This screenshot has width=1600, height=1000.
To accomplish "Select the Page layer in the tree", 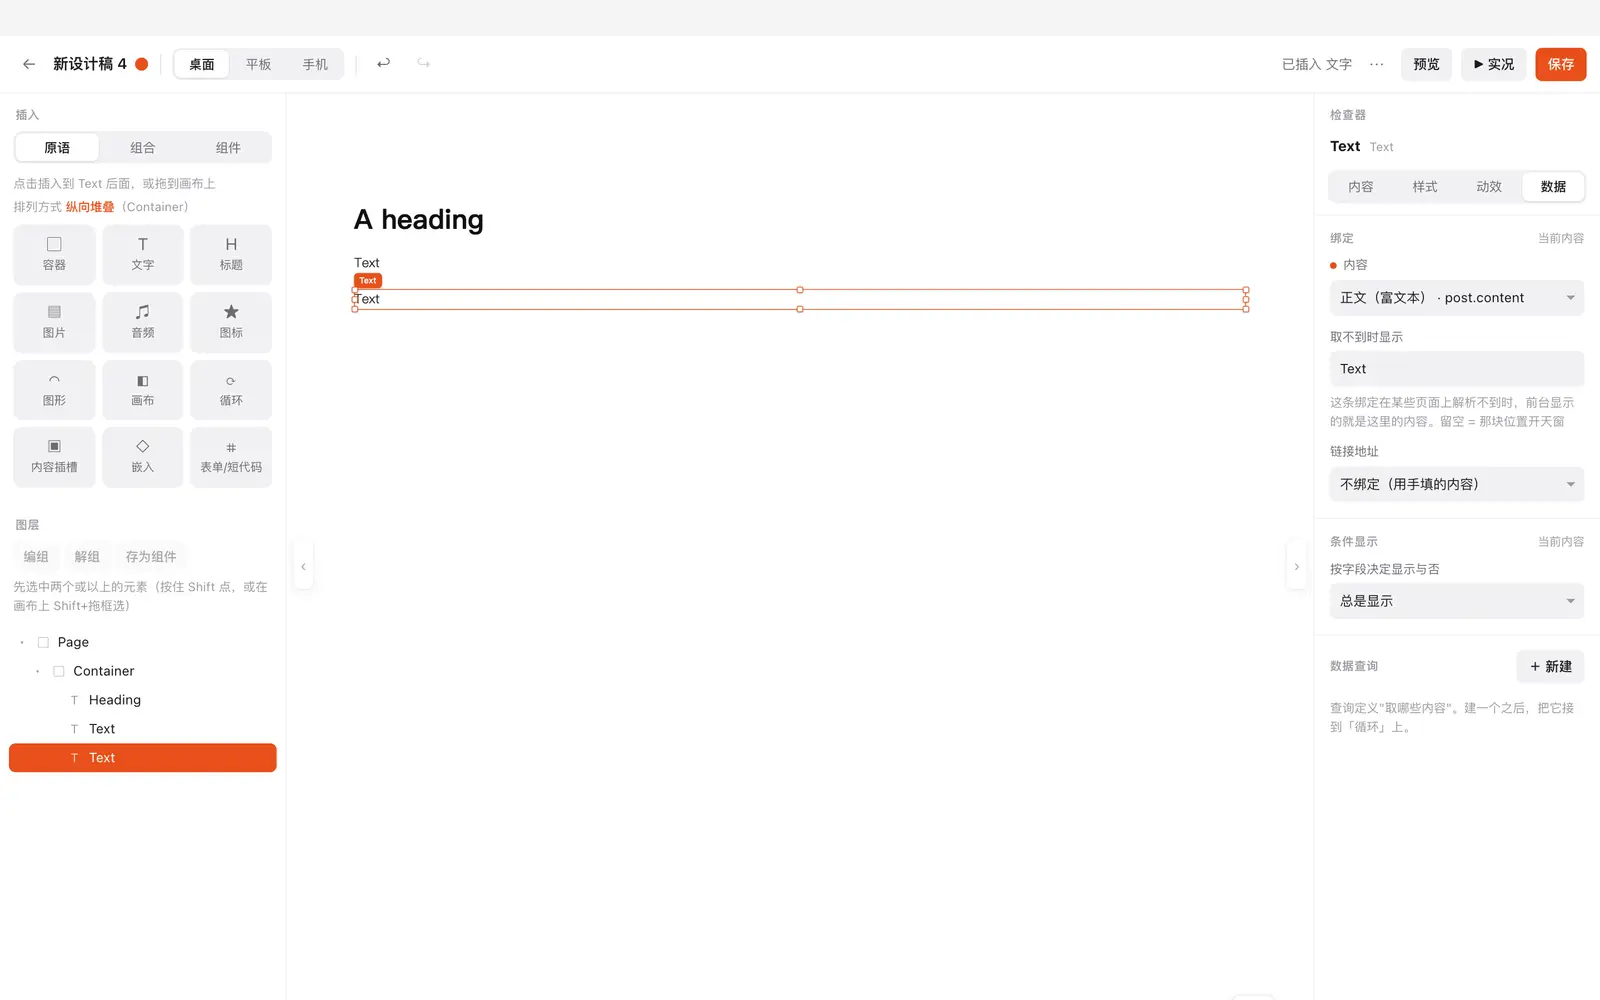I will 143,642.
